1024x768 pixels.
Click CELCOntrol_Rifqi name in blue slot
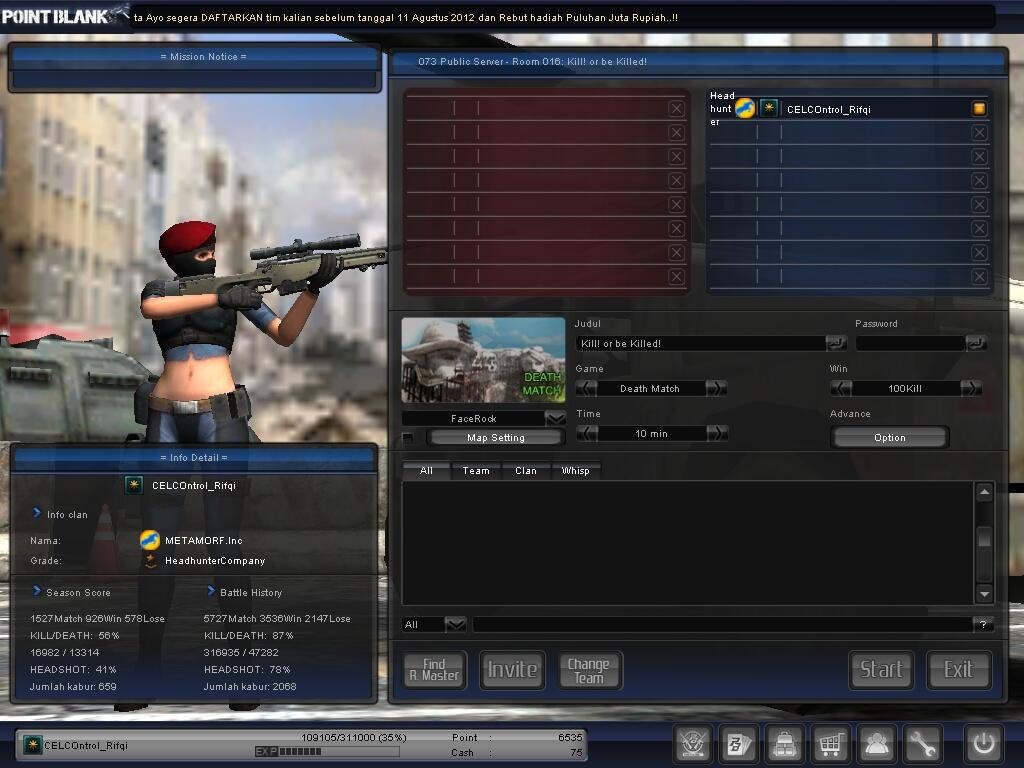[828, 109]
